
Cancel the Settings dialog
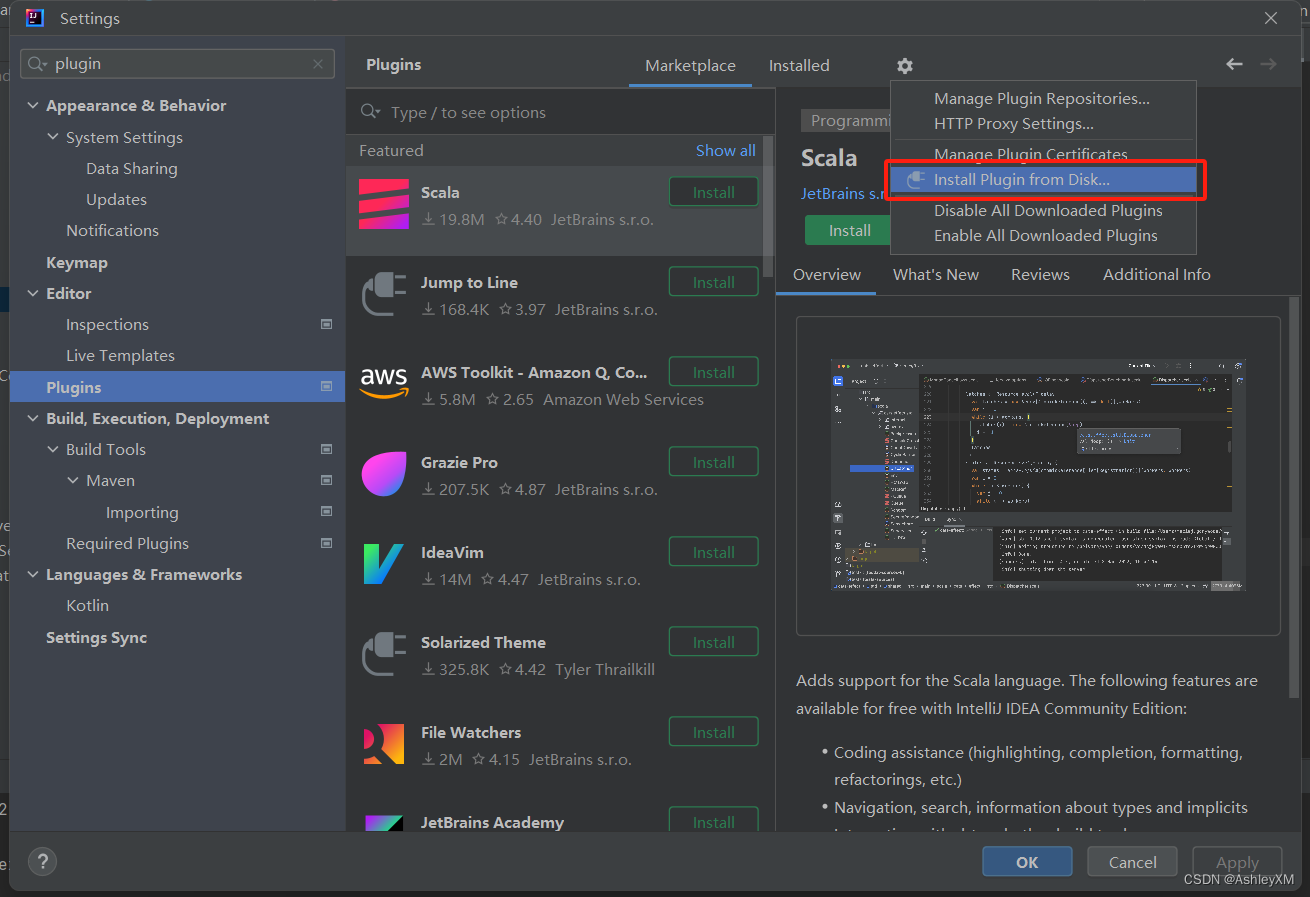(x=1132, y=862)
